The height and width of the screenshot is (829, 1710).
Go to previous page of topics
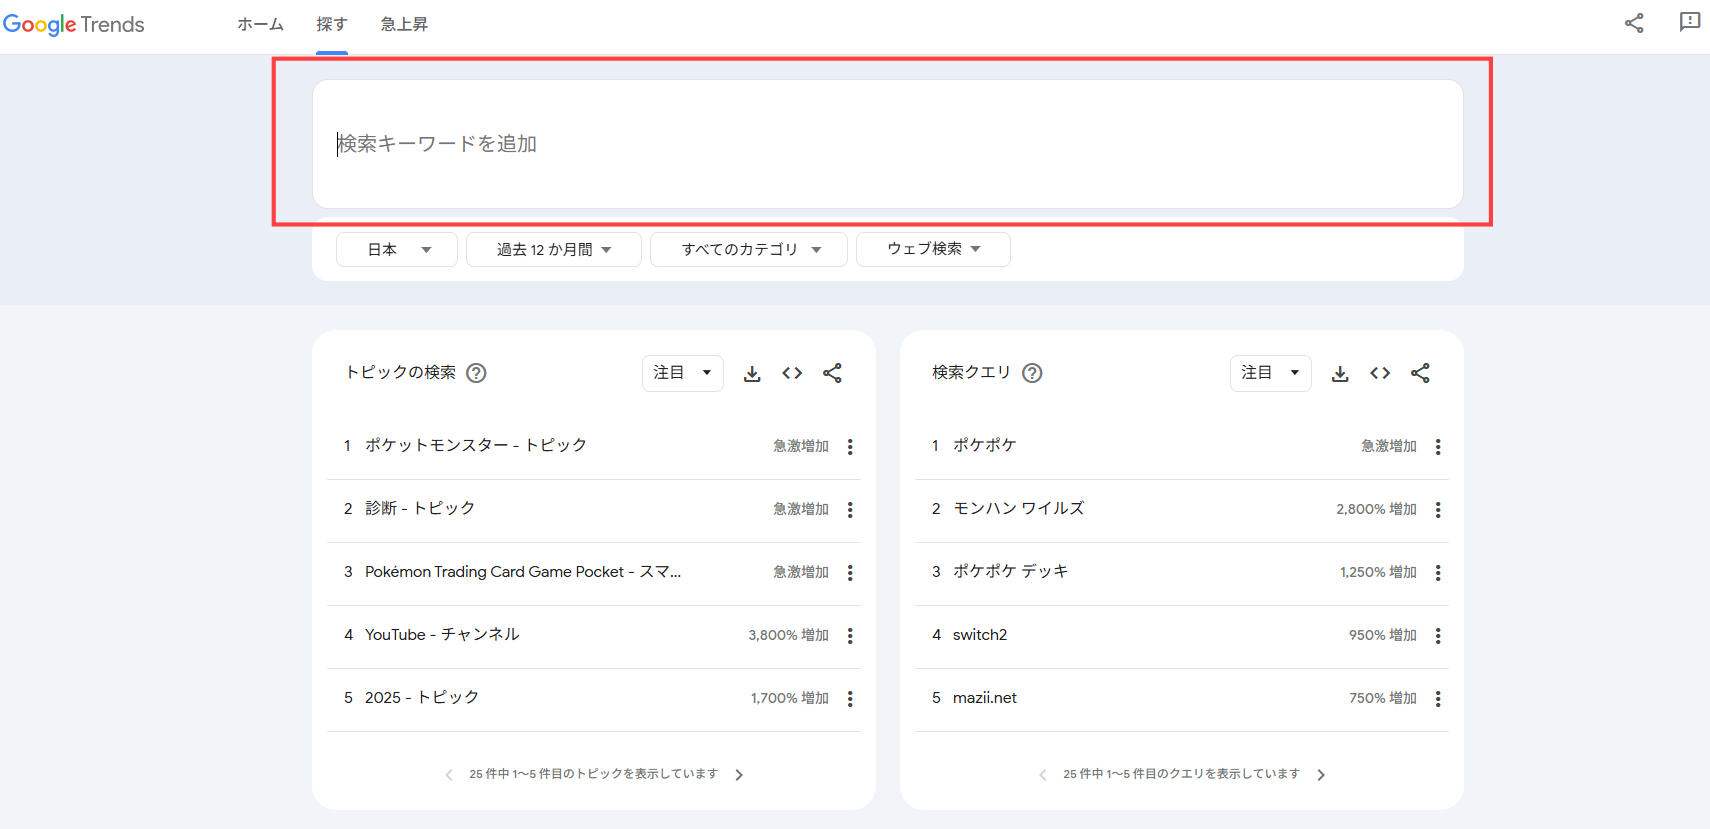[449, 775]
